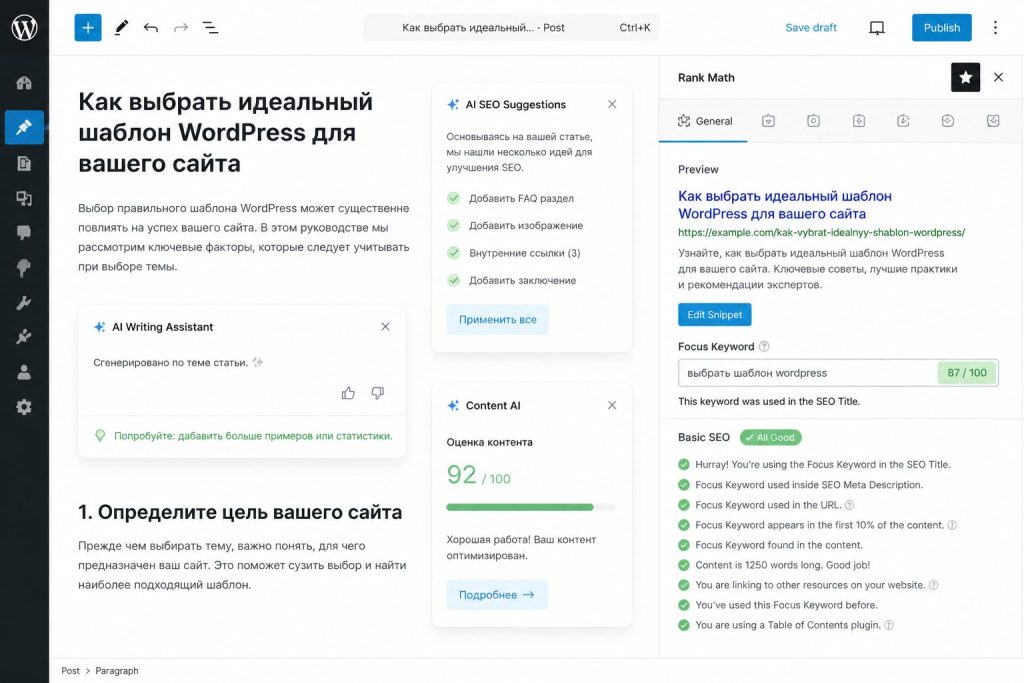Click help icon beside Table of Contents check
Viewport: 1024px width, 683px height.
[x=889, y=625]
